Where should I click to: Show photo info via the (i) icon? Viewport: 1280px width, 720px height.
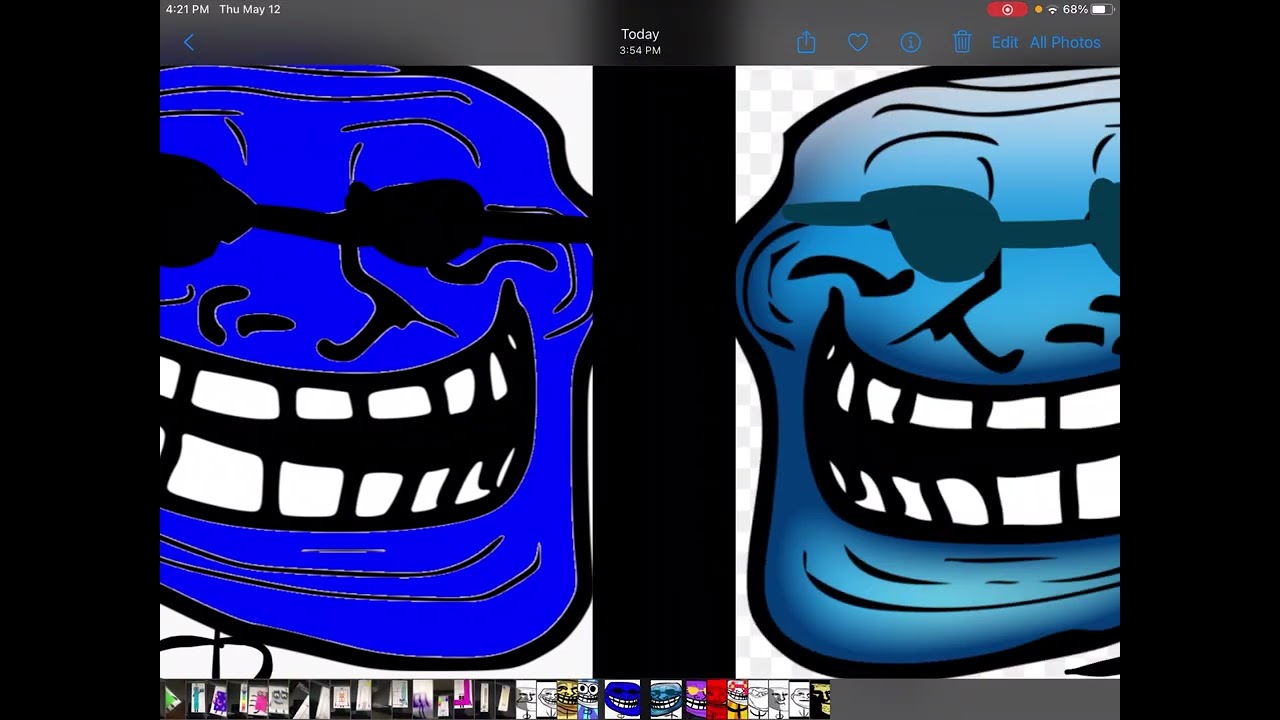click(x=910, y=42)
